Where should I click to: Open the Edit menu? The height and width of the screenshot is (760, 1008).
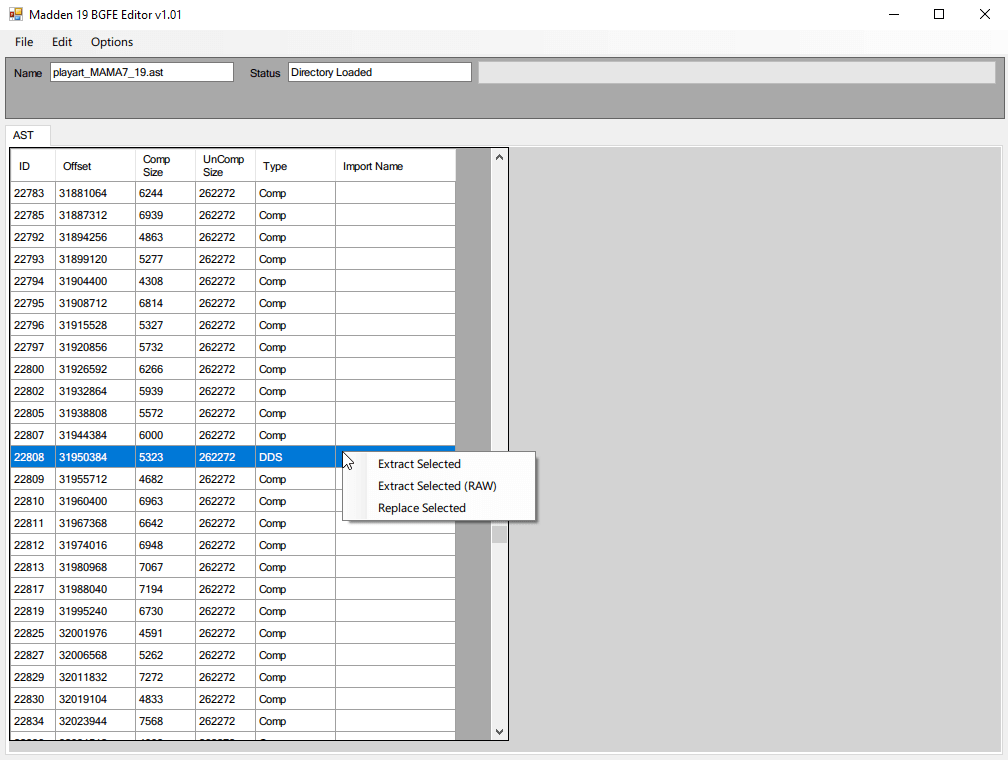pos(62,42)
